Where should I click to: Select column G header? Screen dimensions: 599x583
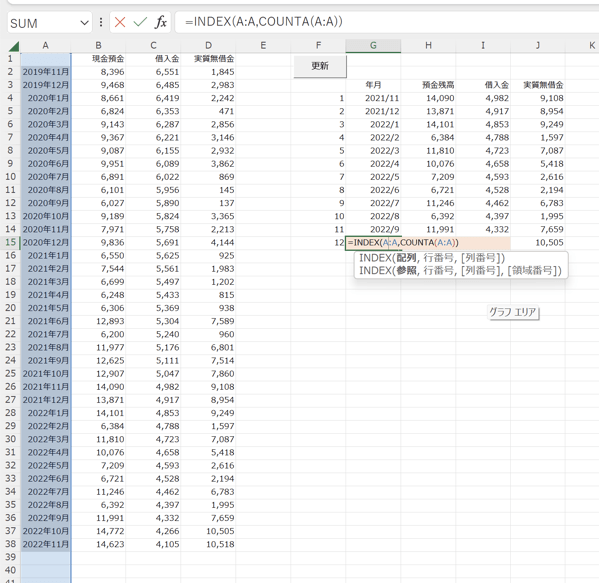[x=373, y=45]
